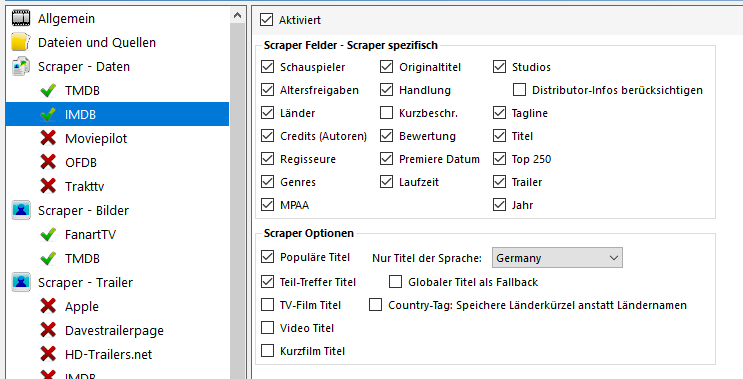Click the Scraper - Daten document icon
Viewport: 743px width, 379px height.
tap(21, 66)
